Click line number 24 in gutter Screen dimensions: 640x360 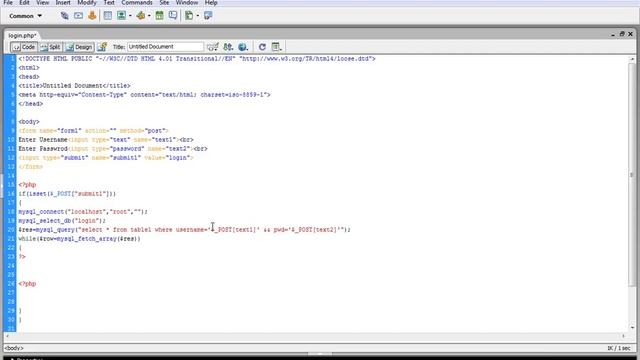click(11, 266)
